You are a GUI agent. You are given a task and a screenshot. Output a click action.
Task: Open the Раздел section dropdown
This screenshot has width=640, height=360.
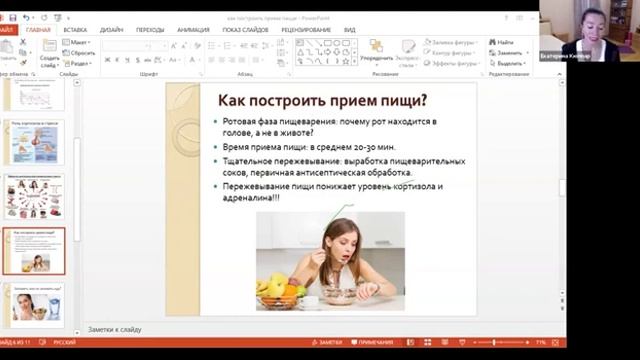77,63
